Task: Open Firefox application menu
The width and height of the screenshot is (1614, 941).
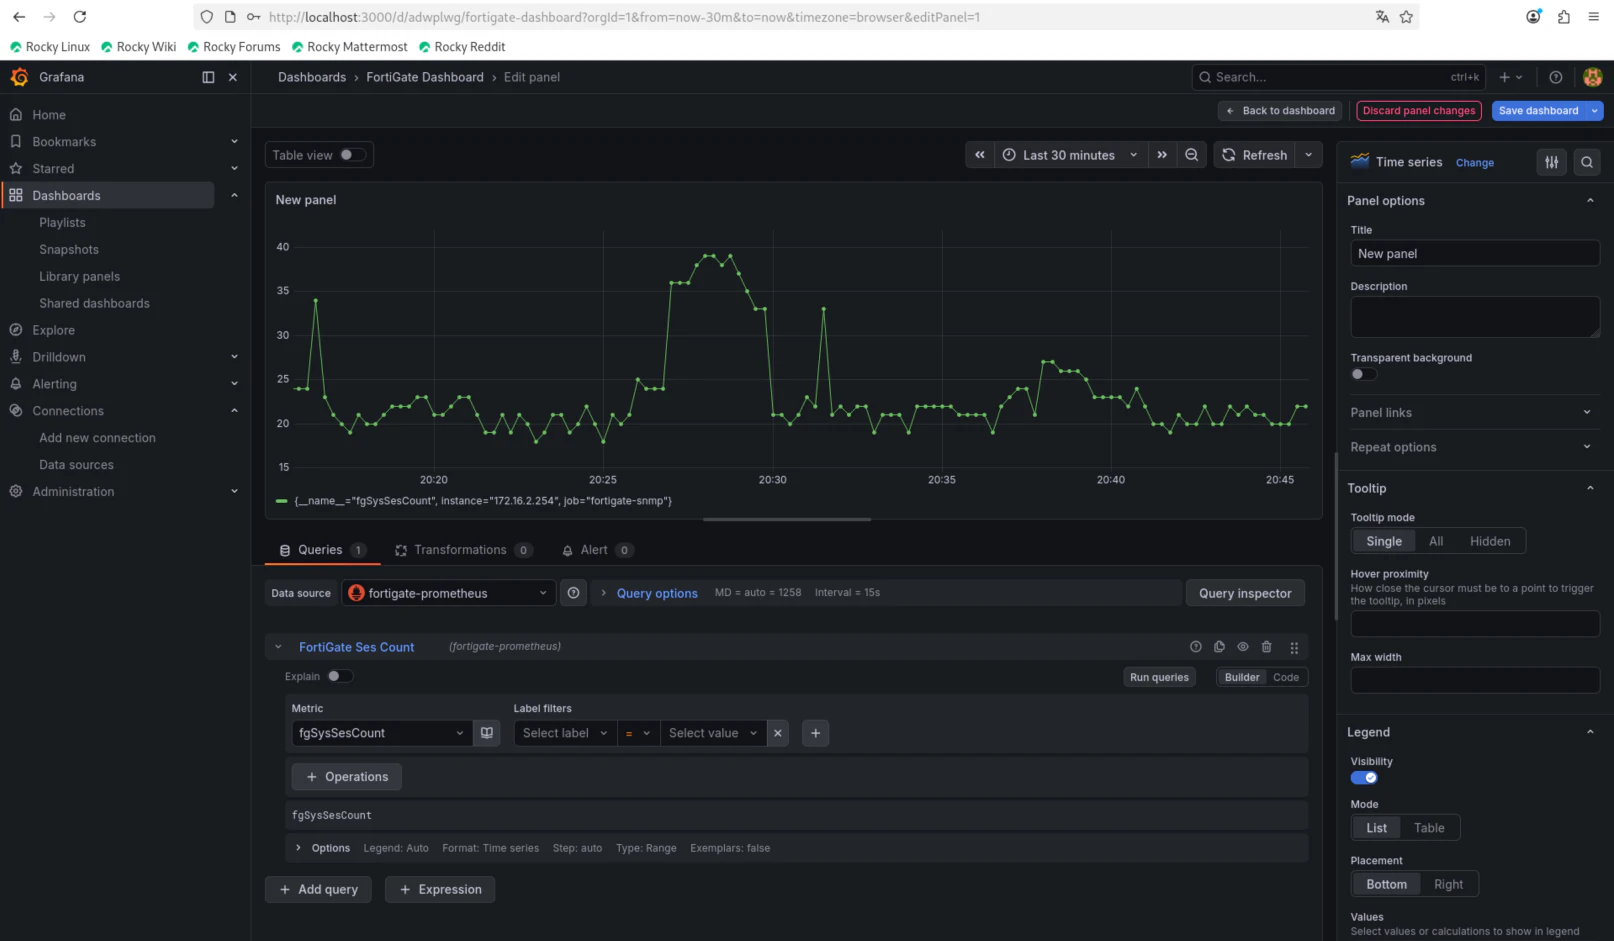Action: (1594, 17)
